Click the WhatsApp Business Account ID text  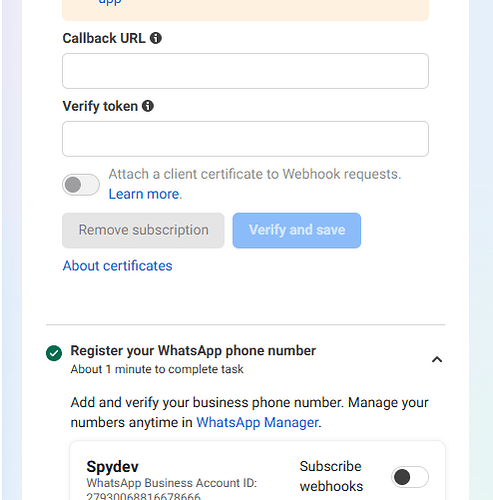point(172,483)
